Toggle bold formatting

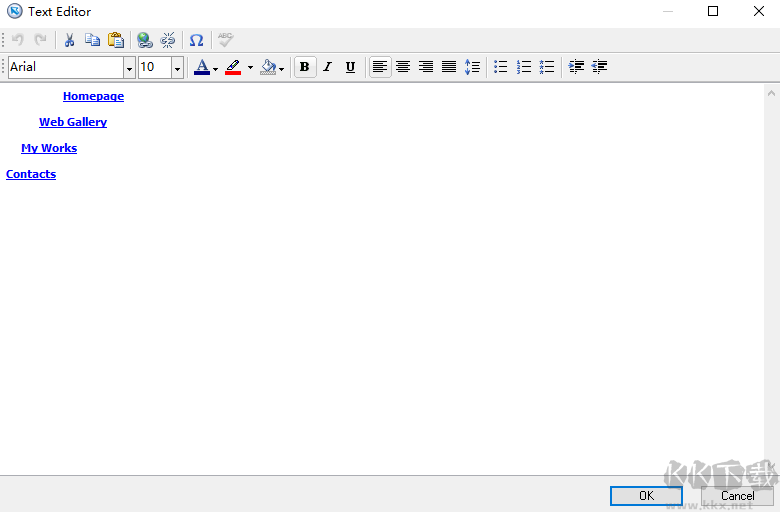(305, 67)
